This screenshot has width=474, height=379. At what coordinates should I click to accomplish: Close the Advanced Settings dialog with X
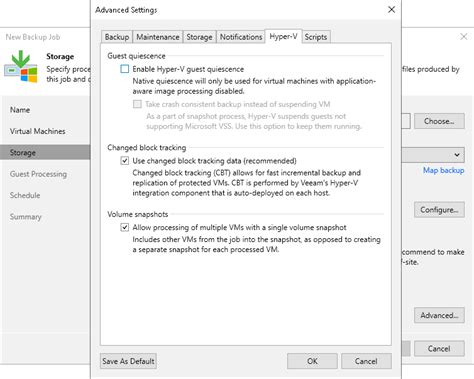point(392,10)
